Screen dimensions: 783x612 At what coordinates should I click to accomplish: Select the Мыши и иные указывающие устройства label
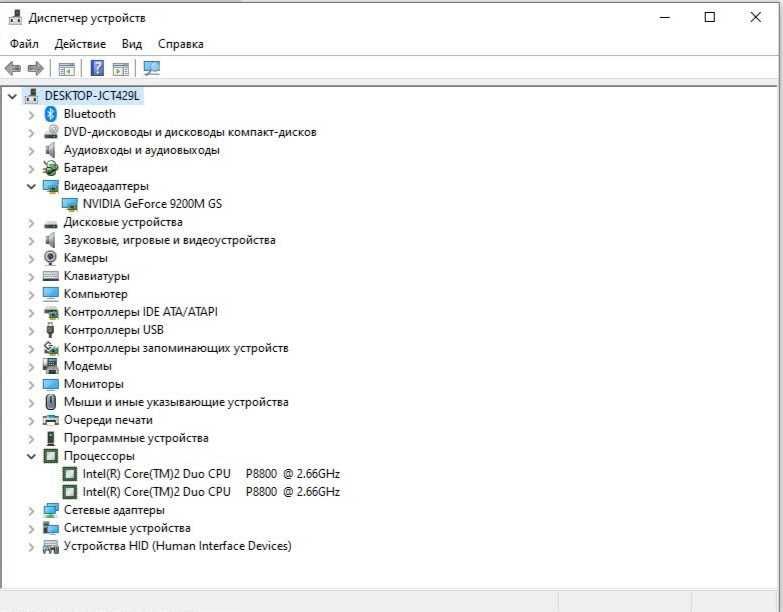coord(176,402)
